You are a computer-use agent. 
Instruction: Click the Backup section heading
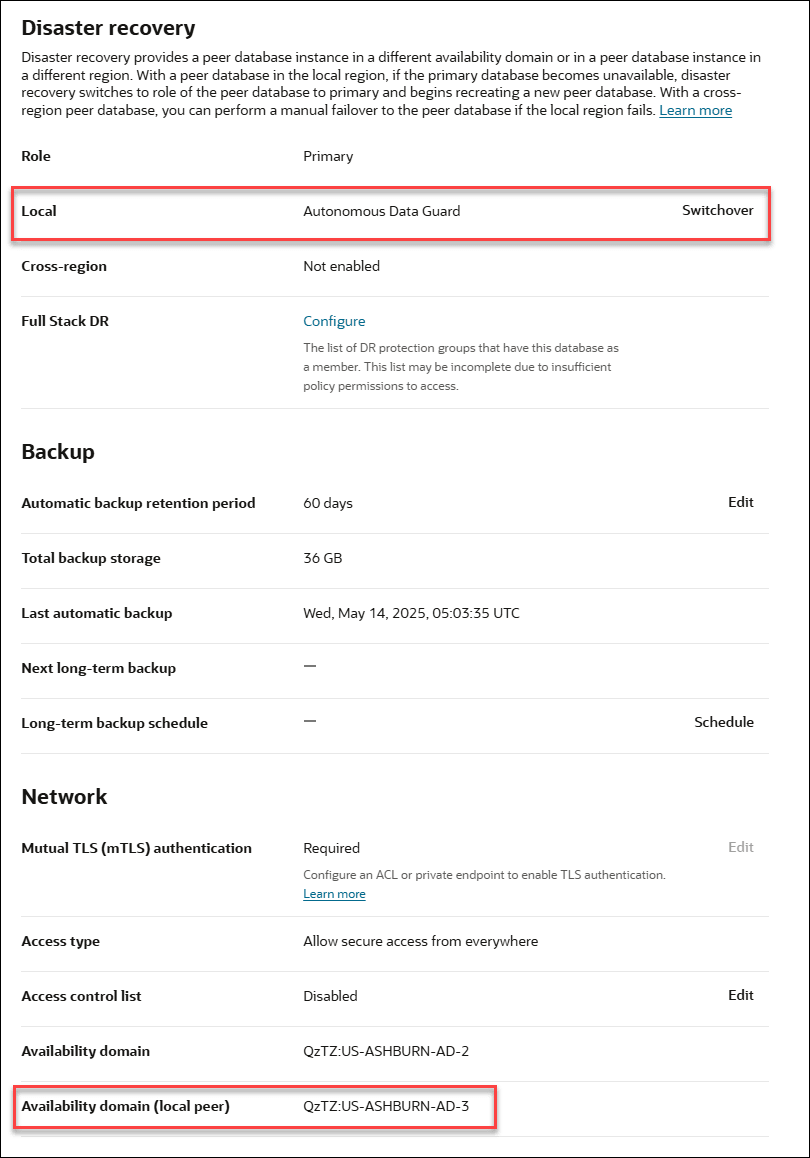pyautogui.click(x=55, y=451)
